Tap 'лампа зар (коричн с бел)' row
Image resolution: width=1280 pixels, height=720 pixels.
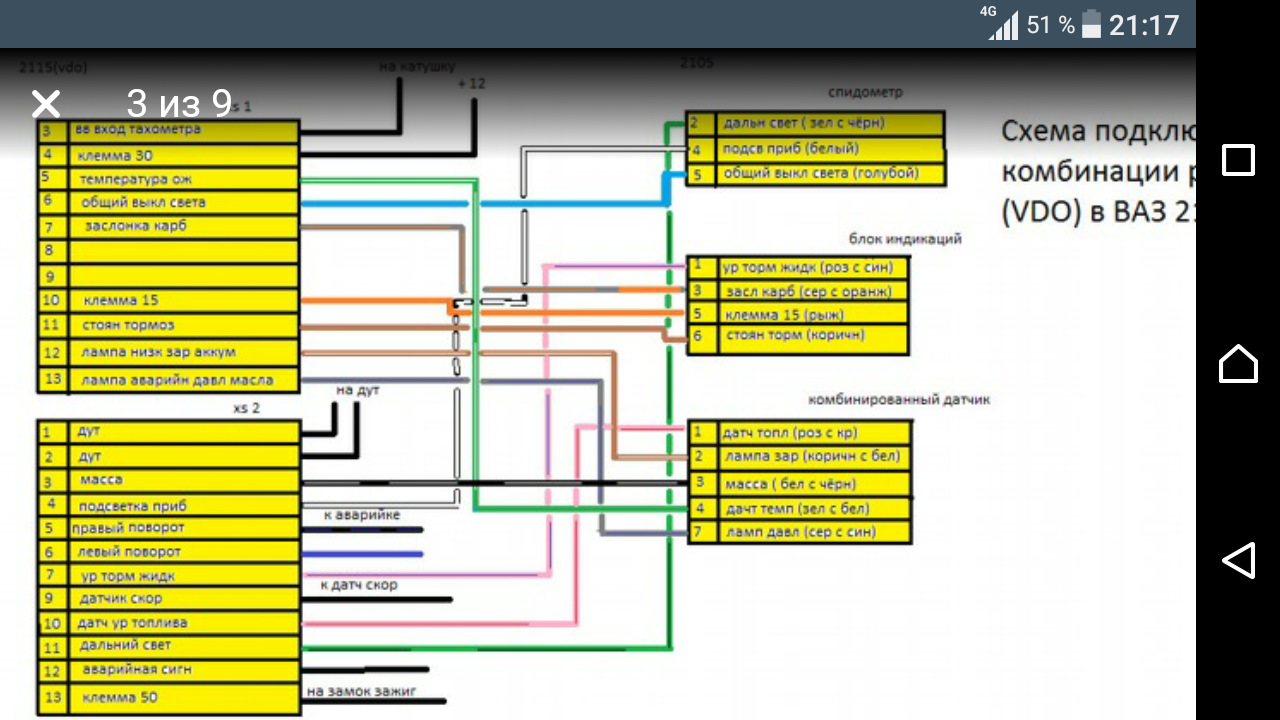coord(799,457)
